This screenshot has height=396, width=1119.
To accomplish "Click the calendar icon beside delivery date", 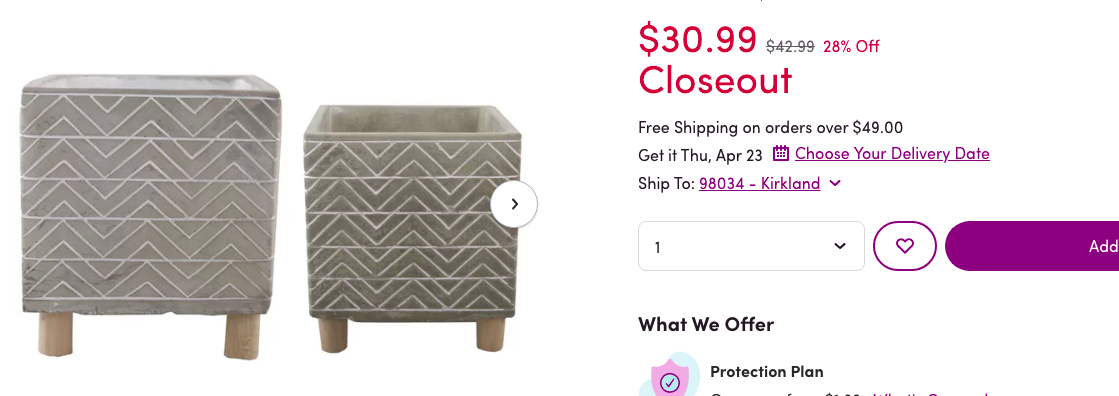I will click(x=781, y=153).
